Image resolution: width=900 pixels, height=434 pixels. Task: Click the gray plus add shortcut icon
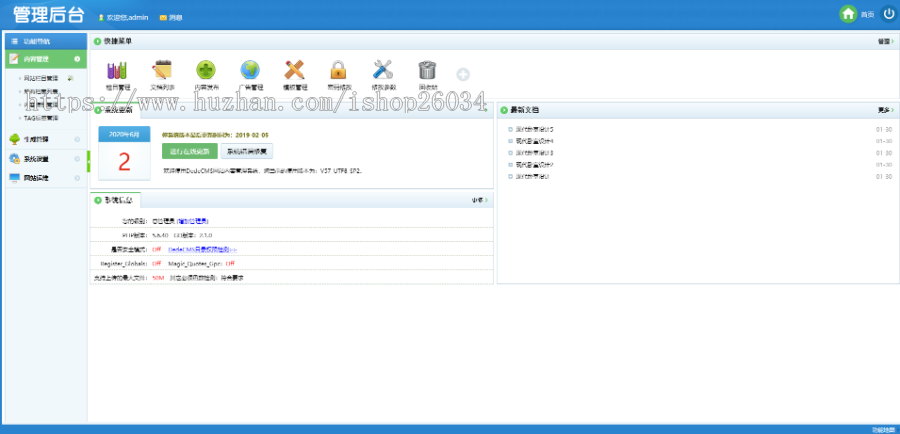(463, 74)
